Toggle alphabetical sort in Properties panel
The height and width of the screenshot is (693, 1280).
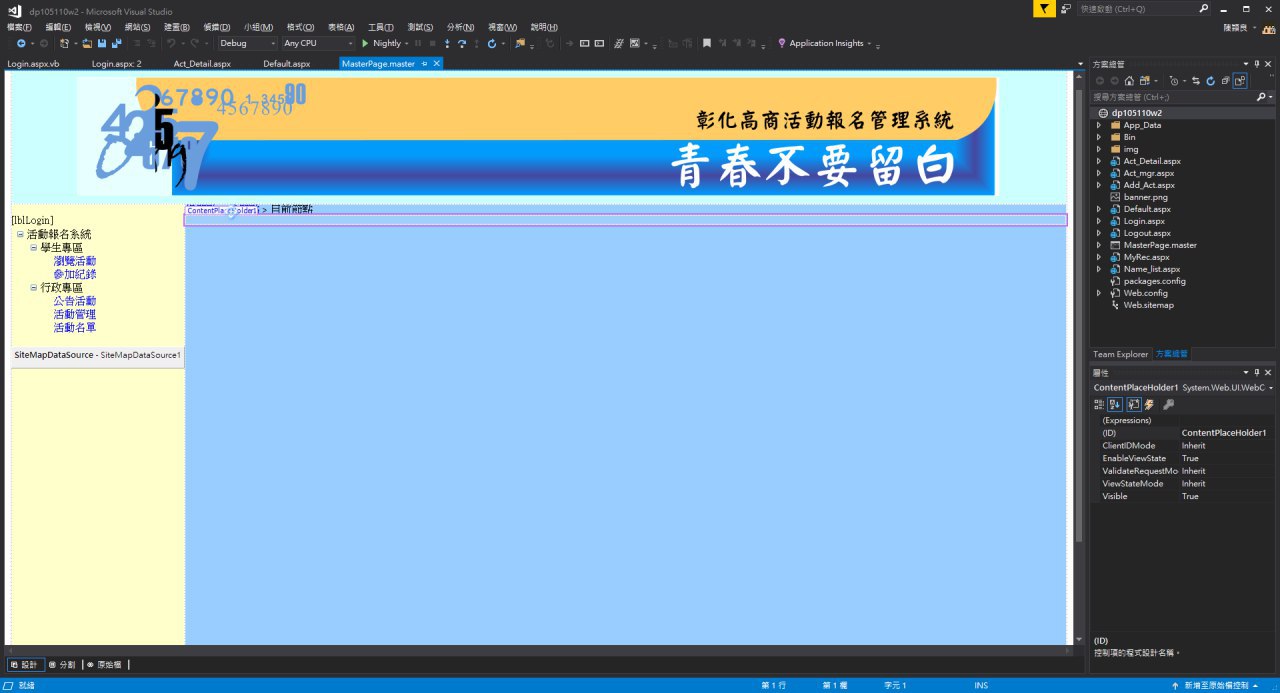[1115, 405]
